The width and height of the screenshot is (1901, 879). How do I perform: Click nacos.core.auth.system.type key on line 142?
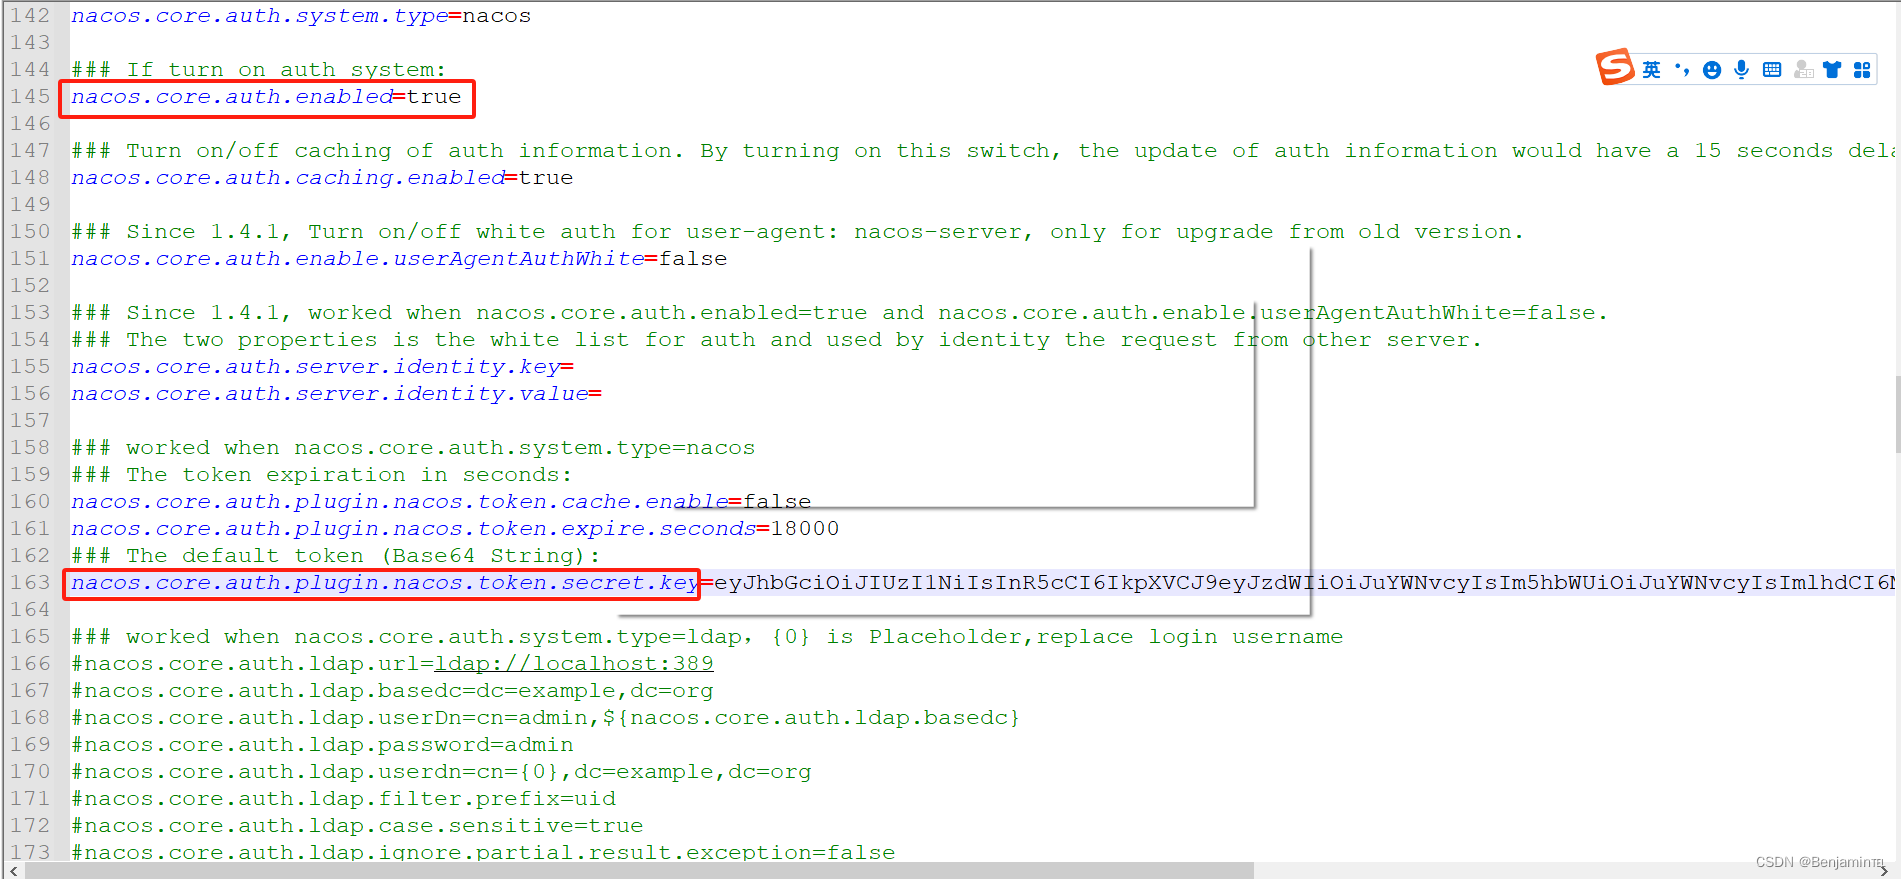(x=260, y=16)
